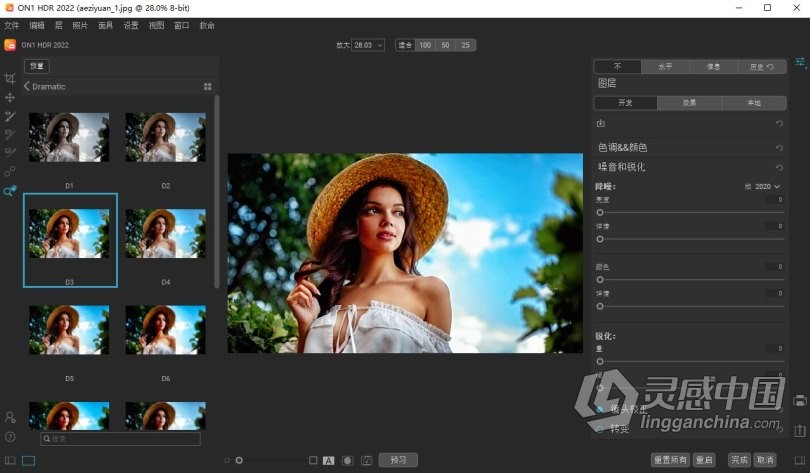
Task: Toggle the right panel visibility icon
Action: (800, 460)
